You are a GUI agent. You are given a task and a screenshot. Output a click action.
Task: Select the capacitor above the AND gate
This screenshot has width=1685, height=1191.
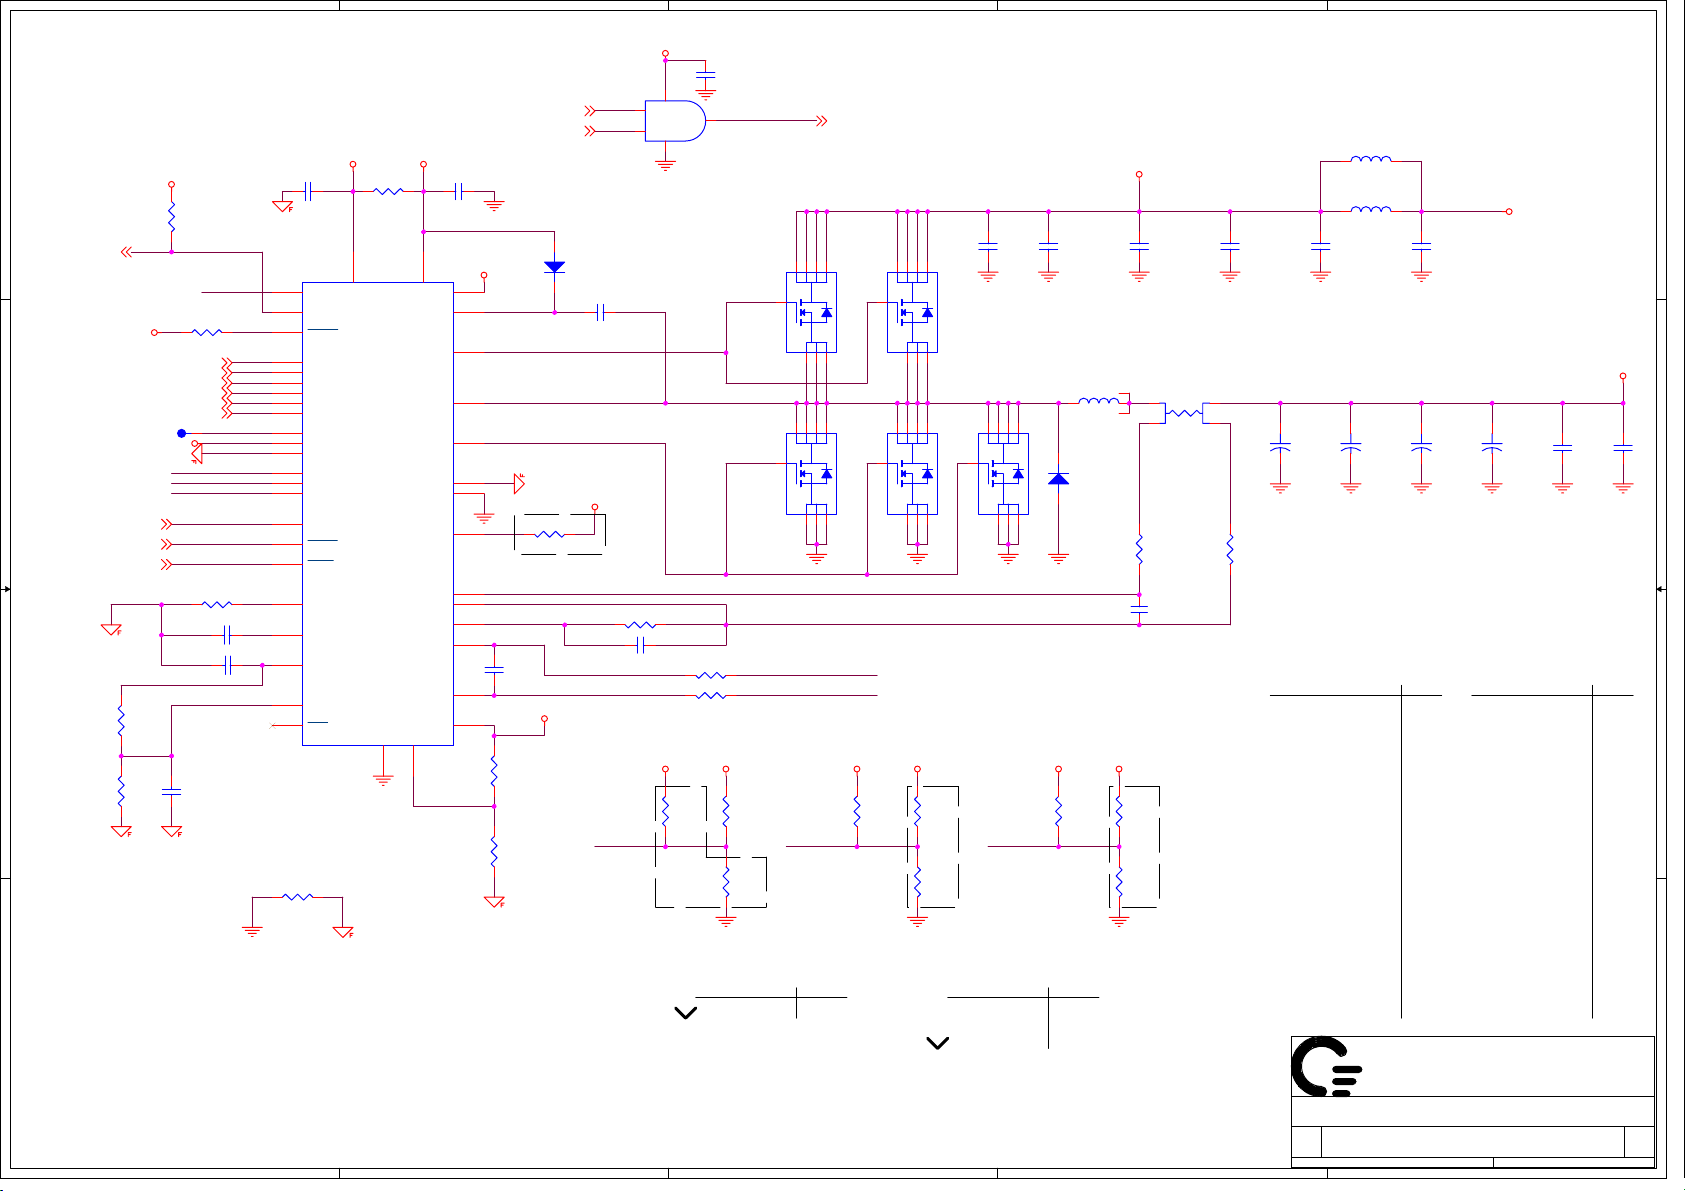(706, 76)
